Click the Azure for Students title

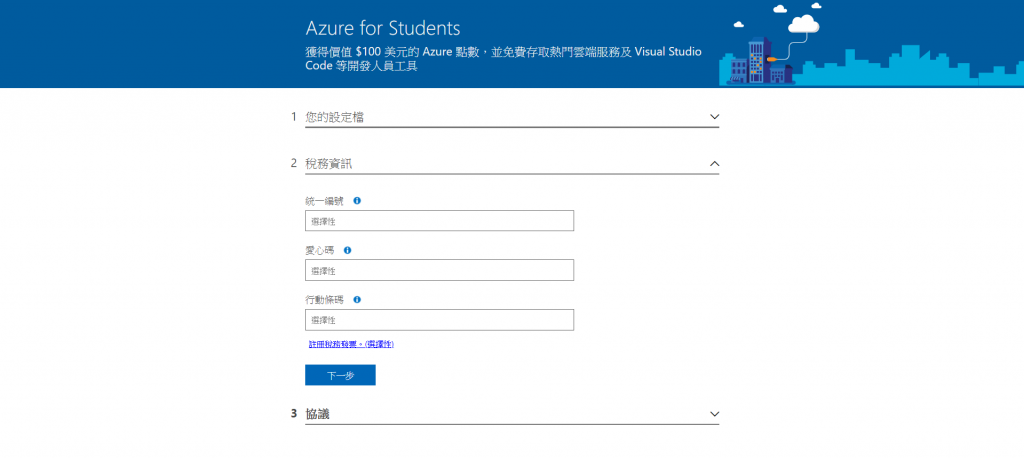(383, 28)
